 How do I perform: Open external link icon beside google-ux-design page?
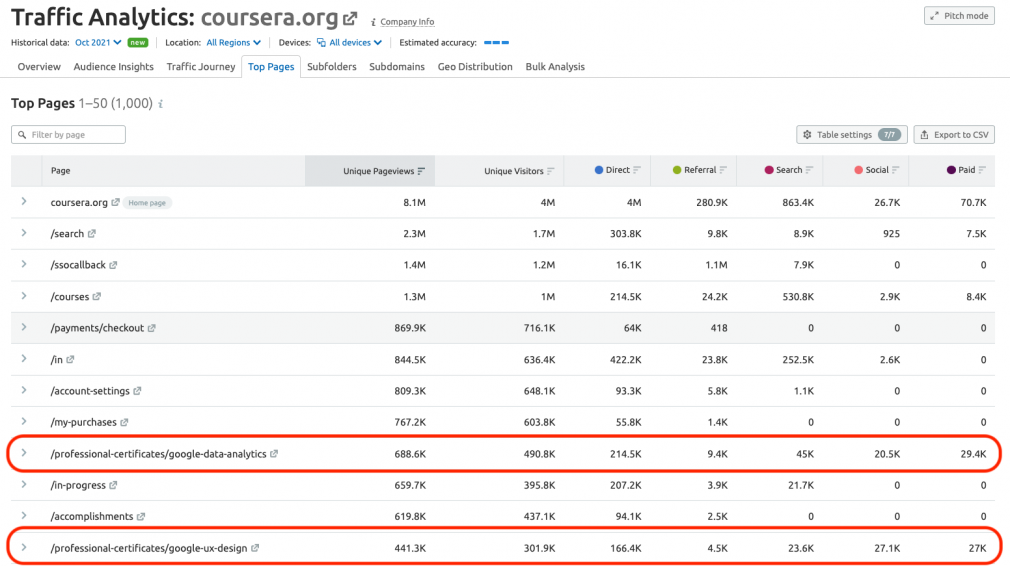(x=255, y=548)
